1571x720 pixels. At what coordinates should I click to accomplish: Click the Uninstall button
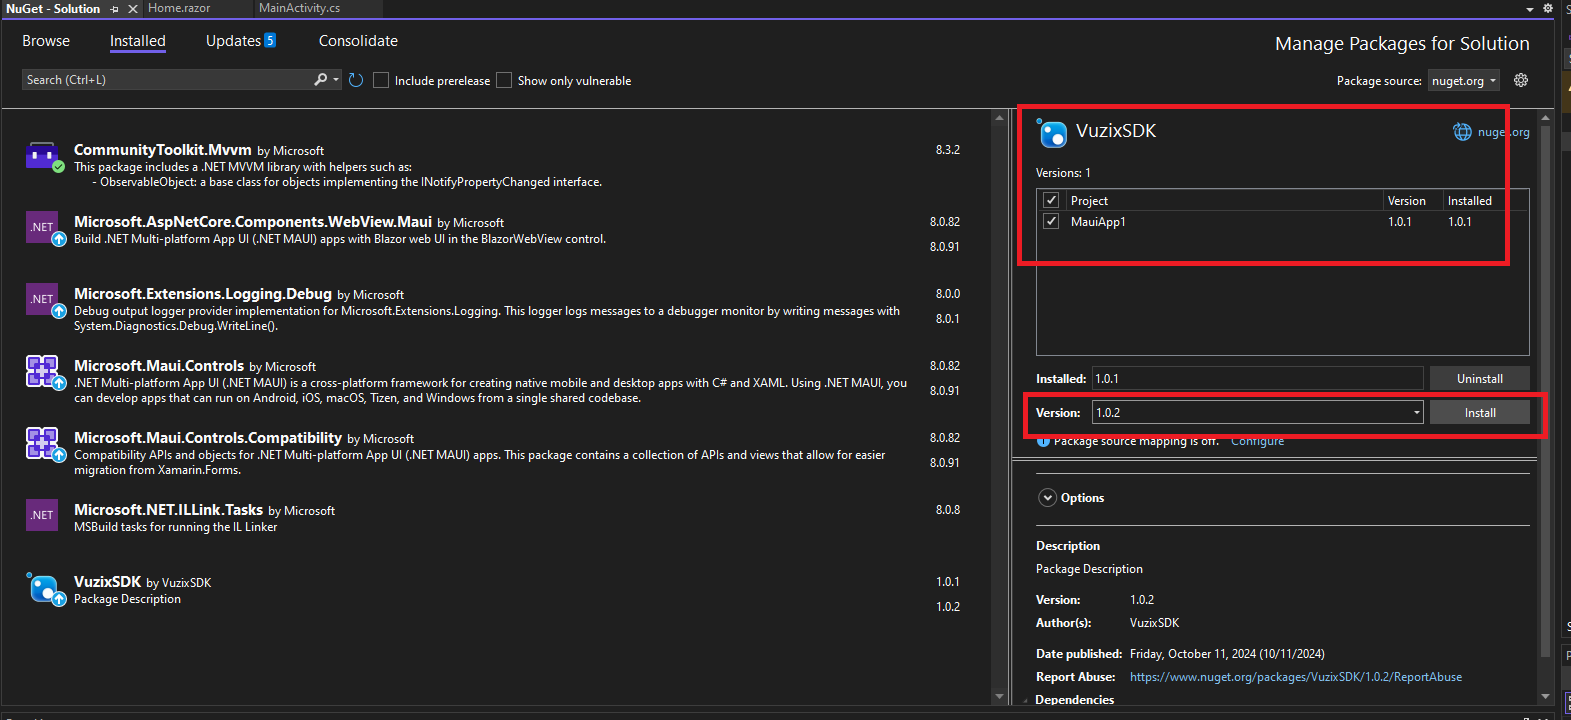(1480, 379)
